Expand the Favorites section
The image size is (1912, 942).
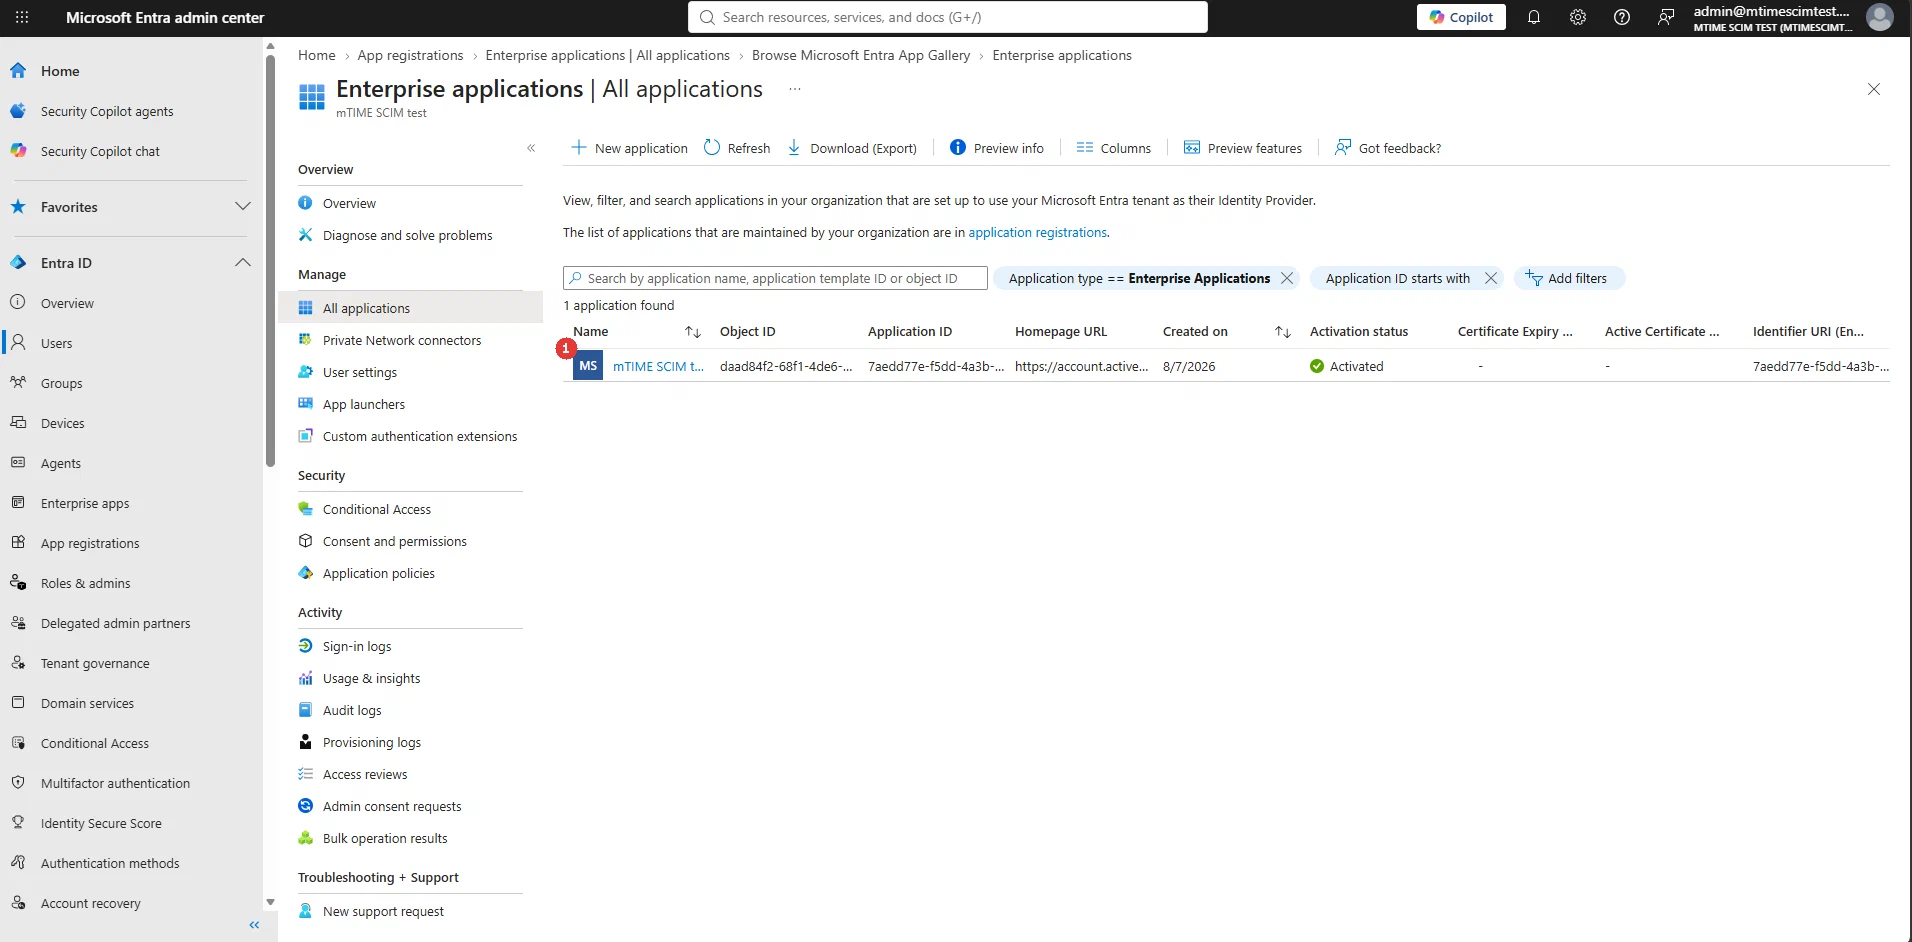pos(242,206)
